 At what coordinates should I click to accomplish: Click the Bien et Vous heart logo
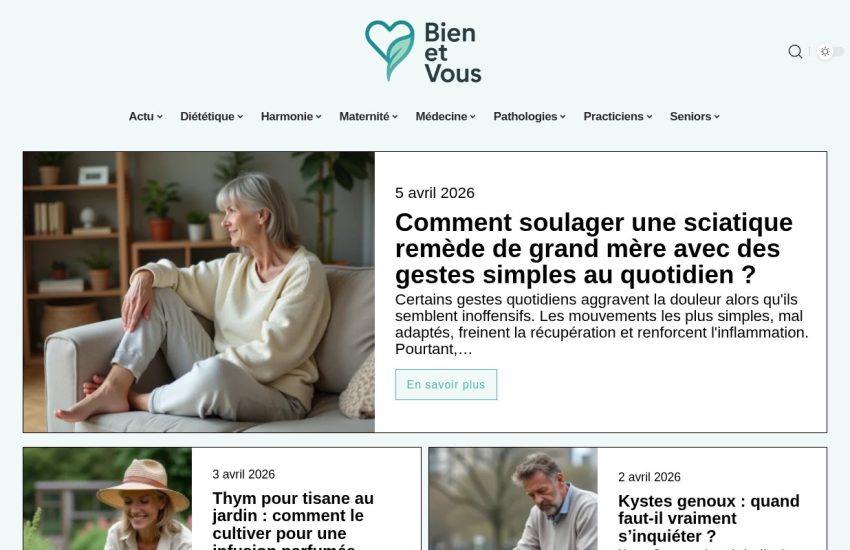[423, 51]
